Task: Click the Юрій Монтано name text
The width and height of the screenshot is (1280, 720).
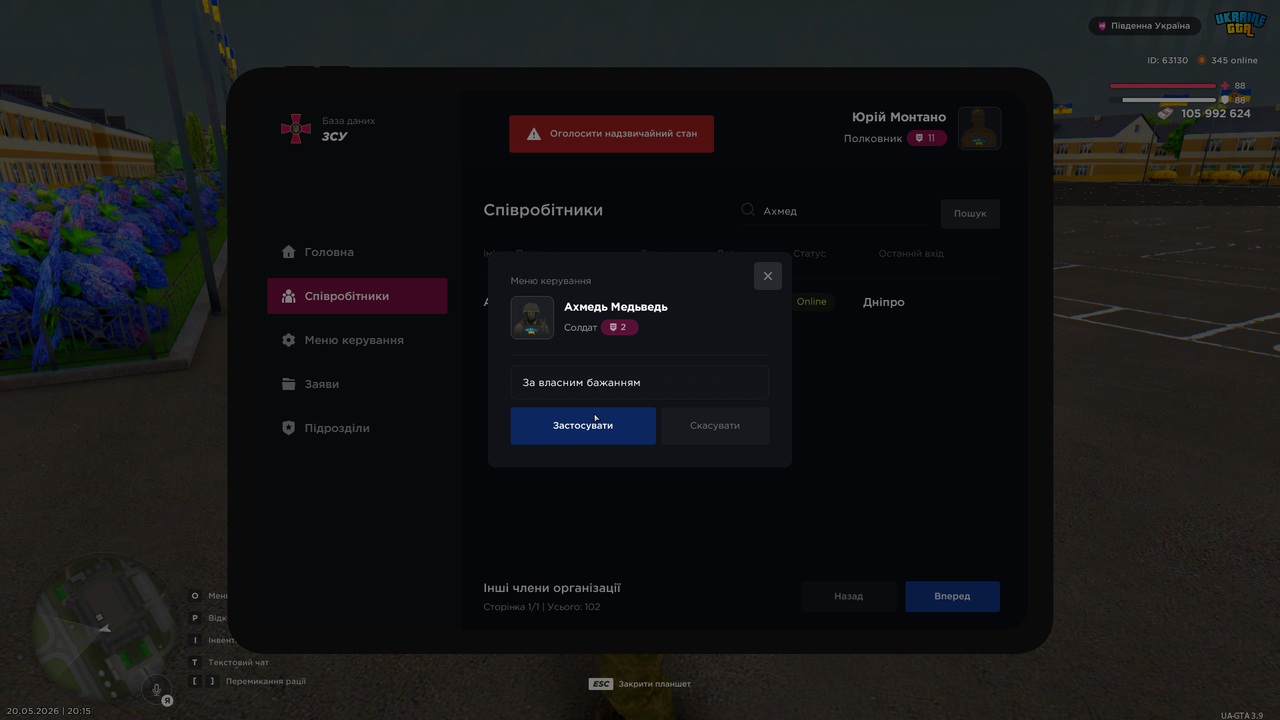Action: 899,117
